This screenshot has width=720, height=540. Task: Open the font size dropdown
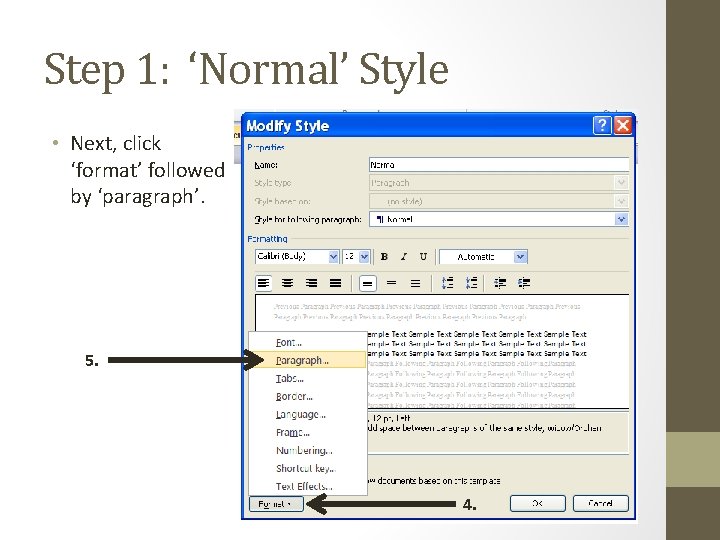coord(364,257)
